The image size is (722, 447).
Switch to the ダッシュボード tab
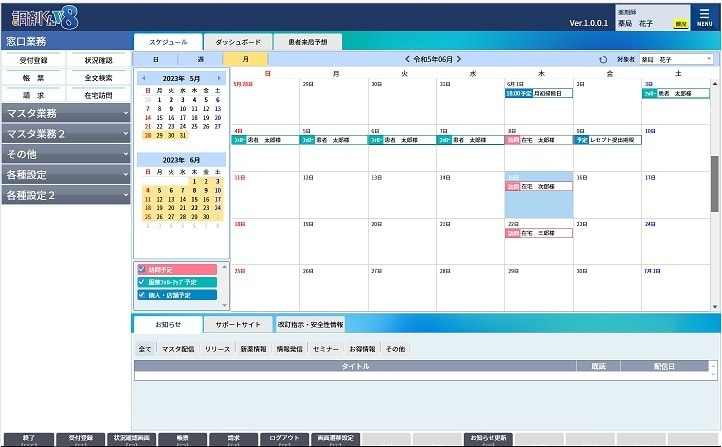point(237,42)
